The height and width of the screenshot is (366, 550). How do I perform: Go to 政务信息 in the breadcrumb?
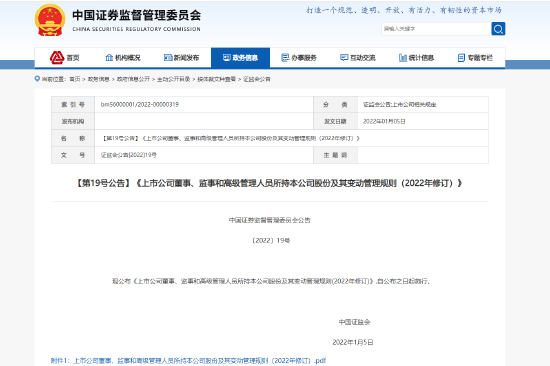tap(99, 79)
